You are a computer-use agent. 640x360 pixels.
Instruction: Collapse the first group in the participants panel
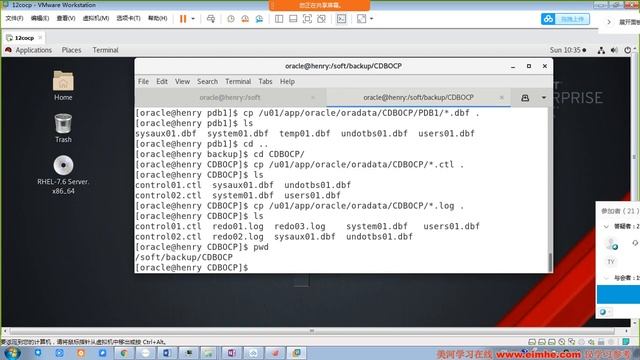(x=606, y=226)
